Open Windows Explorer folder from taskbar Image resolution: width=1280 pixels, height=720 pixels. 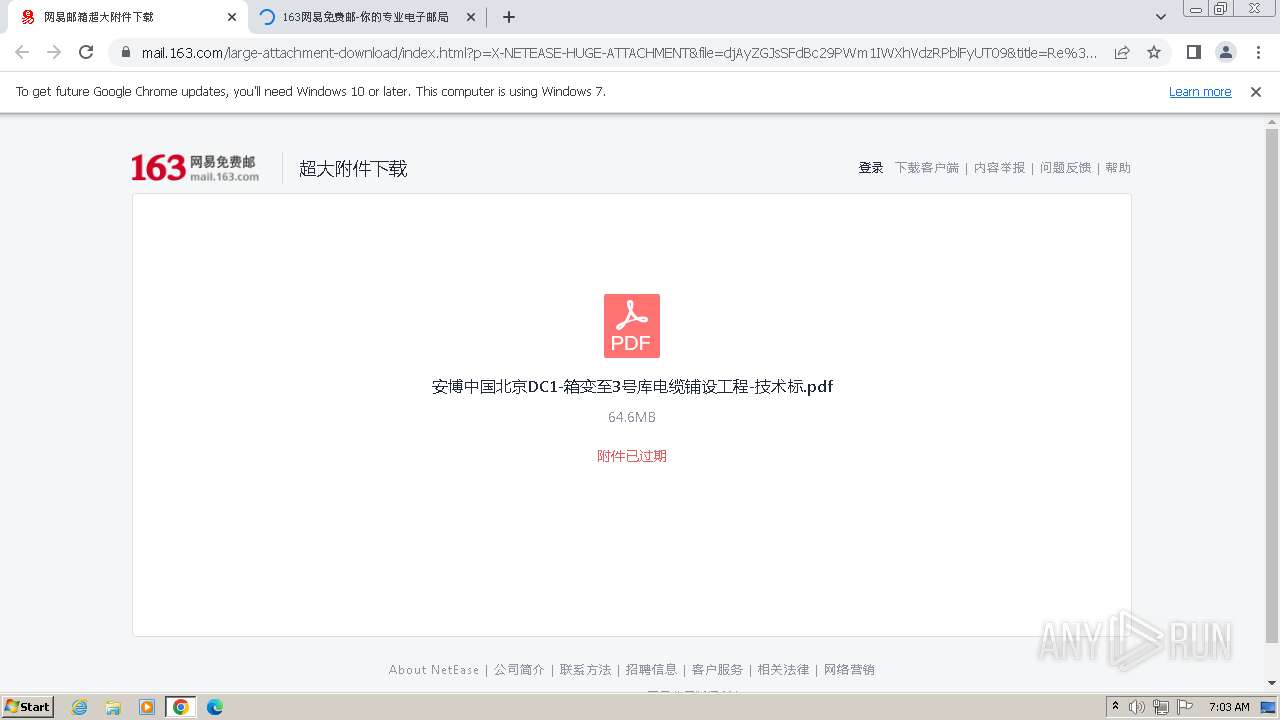pyautogui.click(x=113, y=707)
